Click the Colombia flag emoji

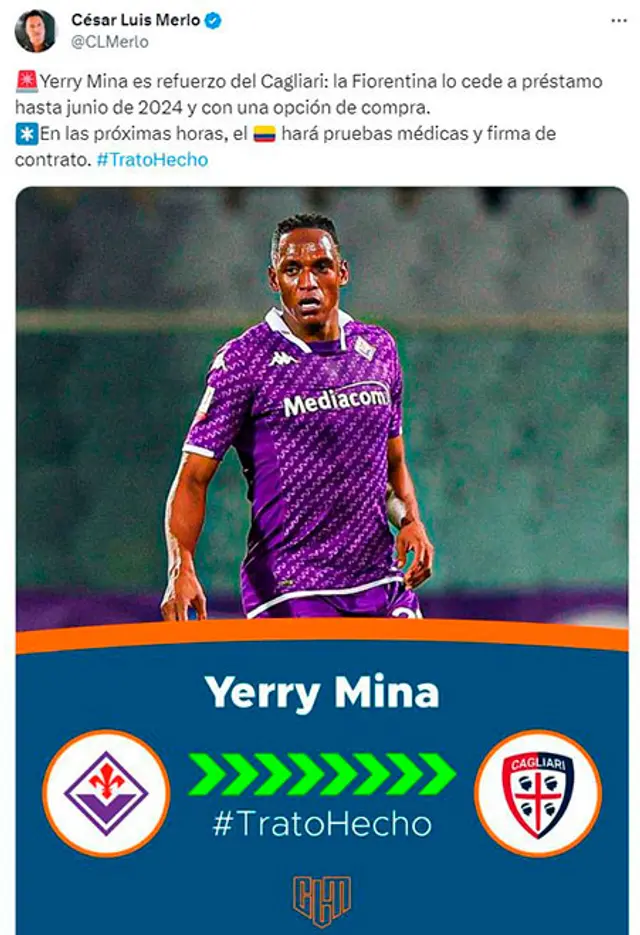(x=264, y=134)
